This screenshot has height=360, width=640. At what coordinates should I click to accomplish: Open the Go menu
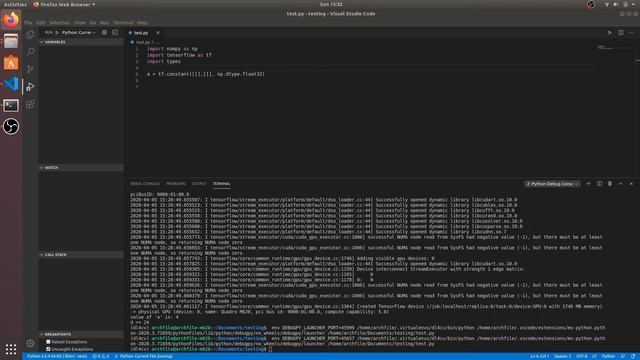click(x=93, y=23)
